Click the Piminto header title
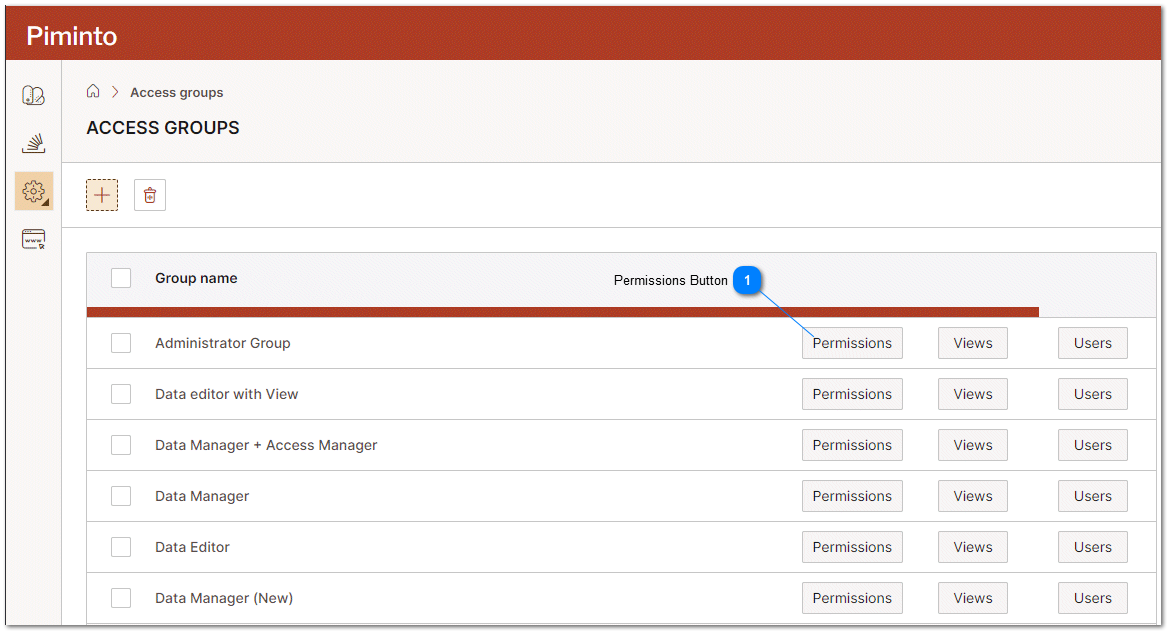Image resolution: width=1170 pixels, height=634 pixels. 71,34
